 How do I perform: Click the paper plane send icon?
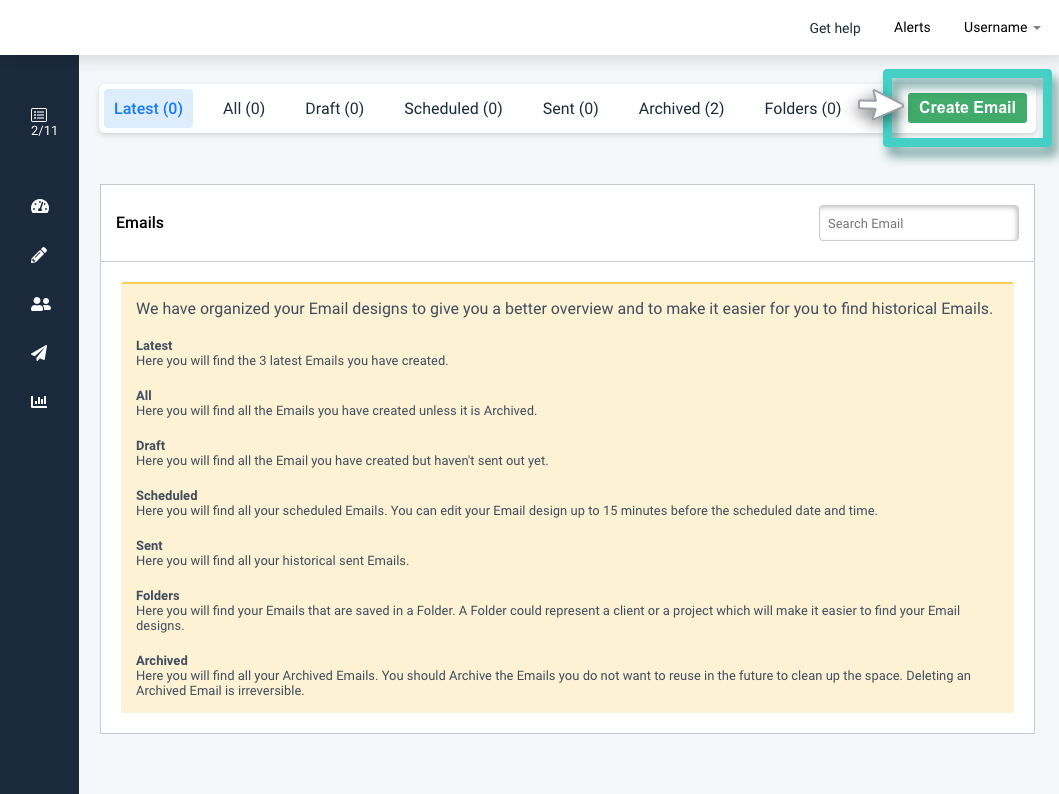tap(39, 352)
